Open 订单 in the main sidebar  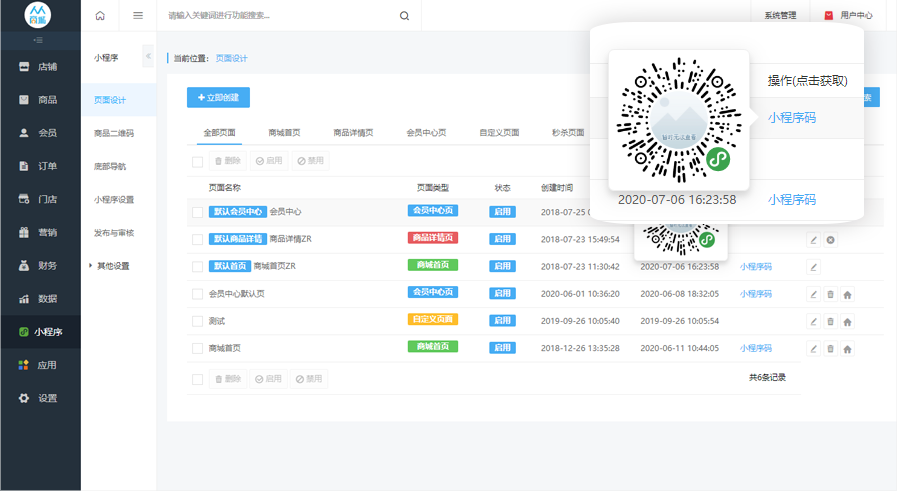coord(40,167)
